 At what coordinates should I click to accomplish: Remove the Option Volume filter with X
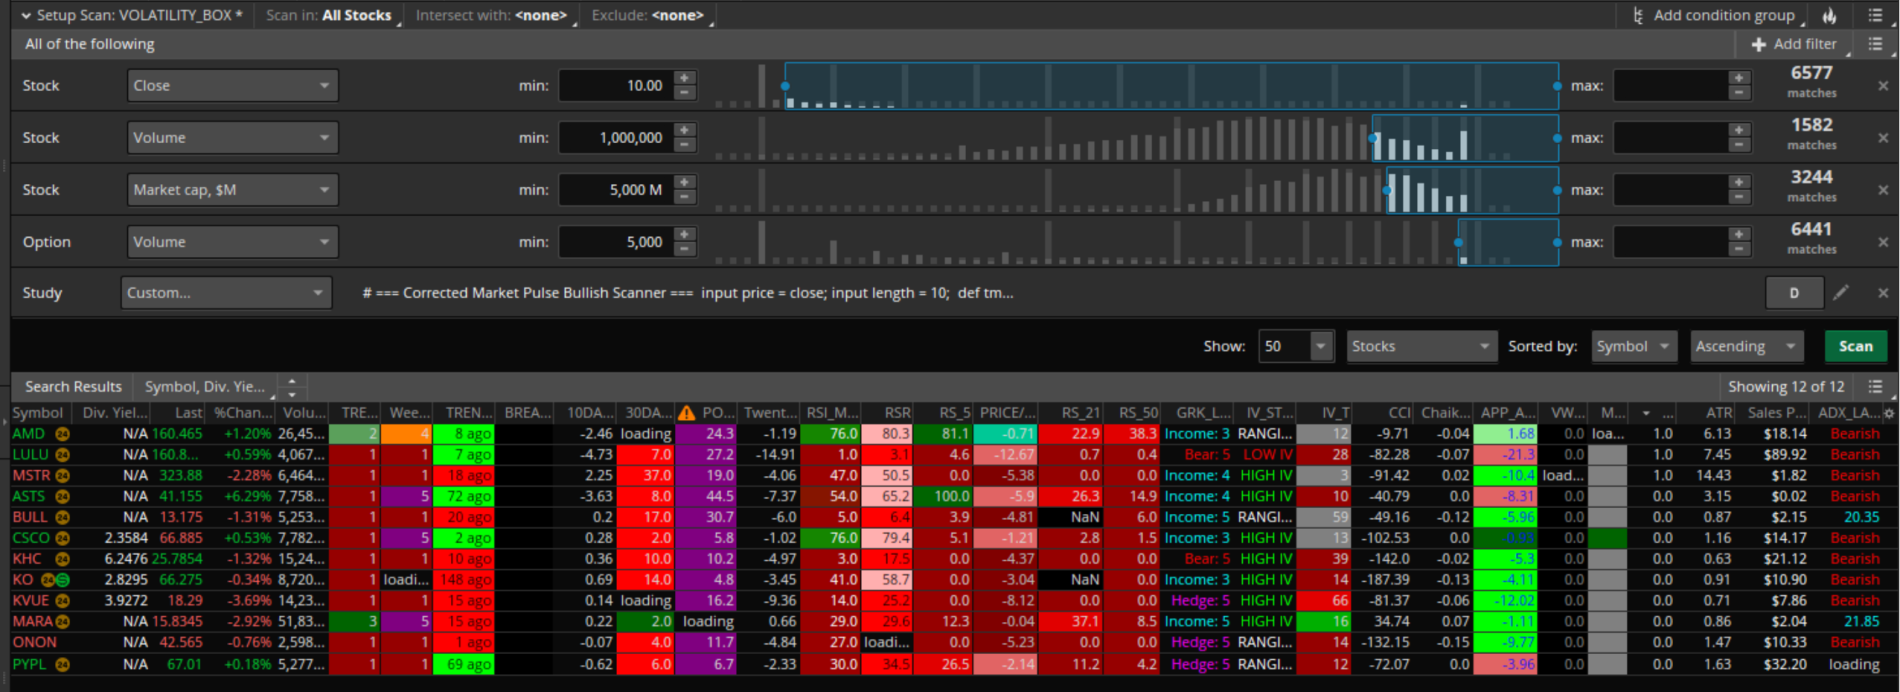(x=1883, y=242)
